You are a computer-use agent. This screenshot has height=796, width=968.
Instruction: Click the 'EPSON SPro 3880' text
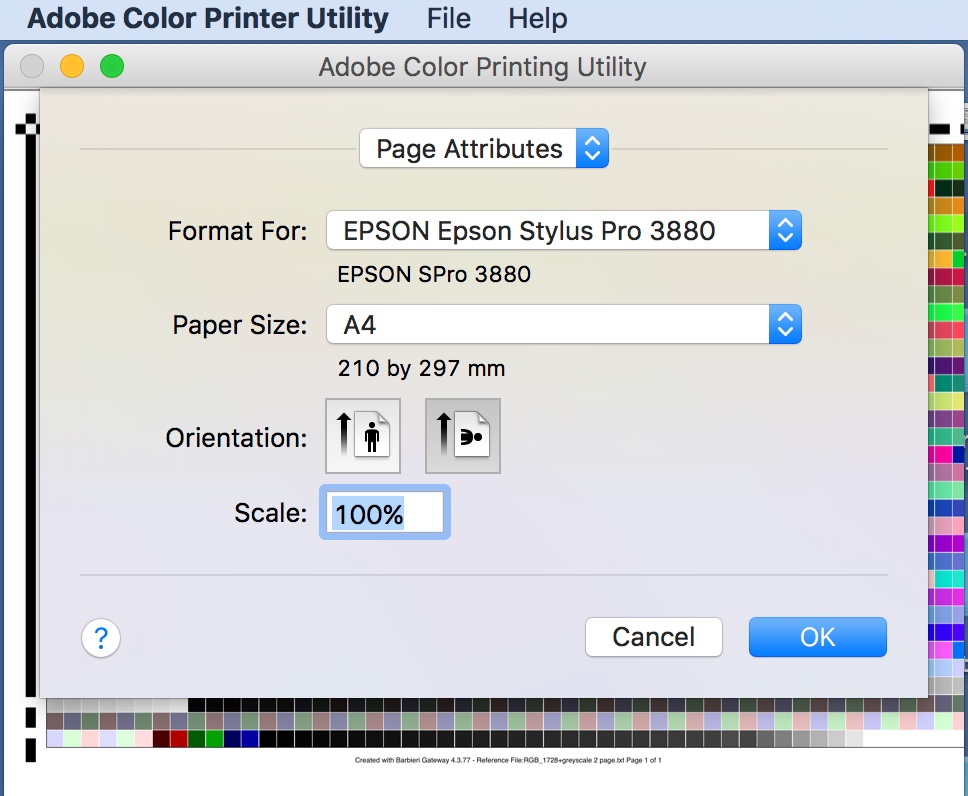pyautogui.click(x=434, y=274)
